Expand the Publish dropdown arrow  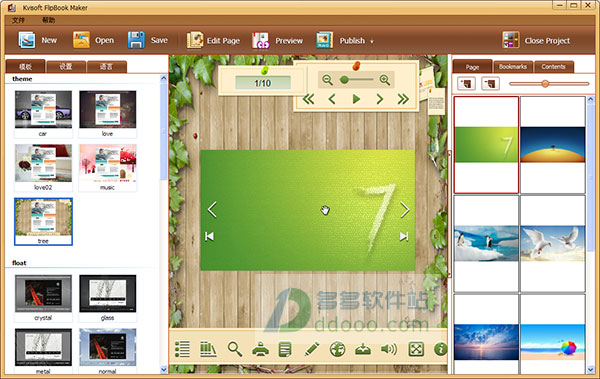point(372,41)
